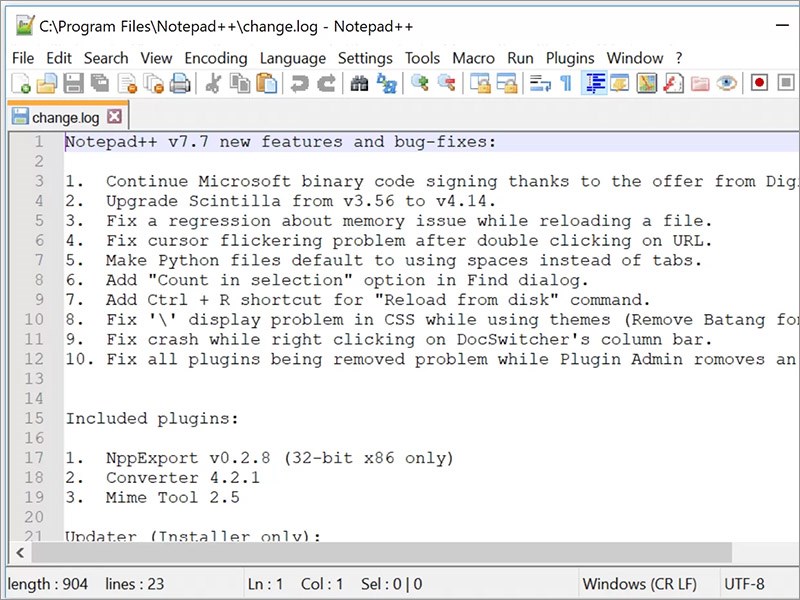Viewport: 800px width, 600px height.
Task: Toggle synchronize horizontal scrolling icon
Action: click(x=507, y=83)
